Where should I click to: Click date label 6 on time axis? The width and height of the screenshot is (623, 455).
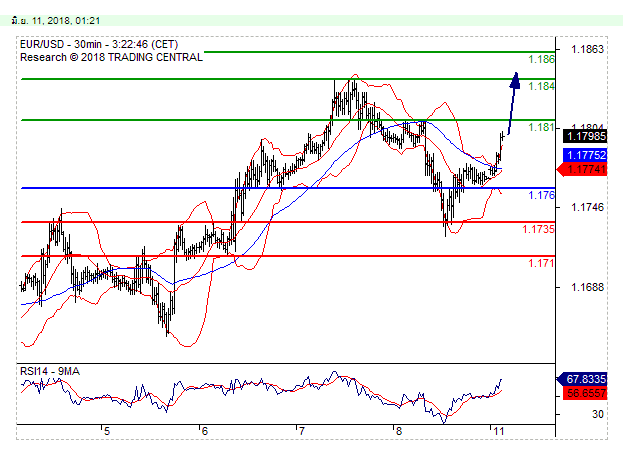[205, 432]
